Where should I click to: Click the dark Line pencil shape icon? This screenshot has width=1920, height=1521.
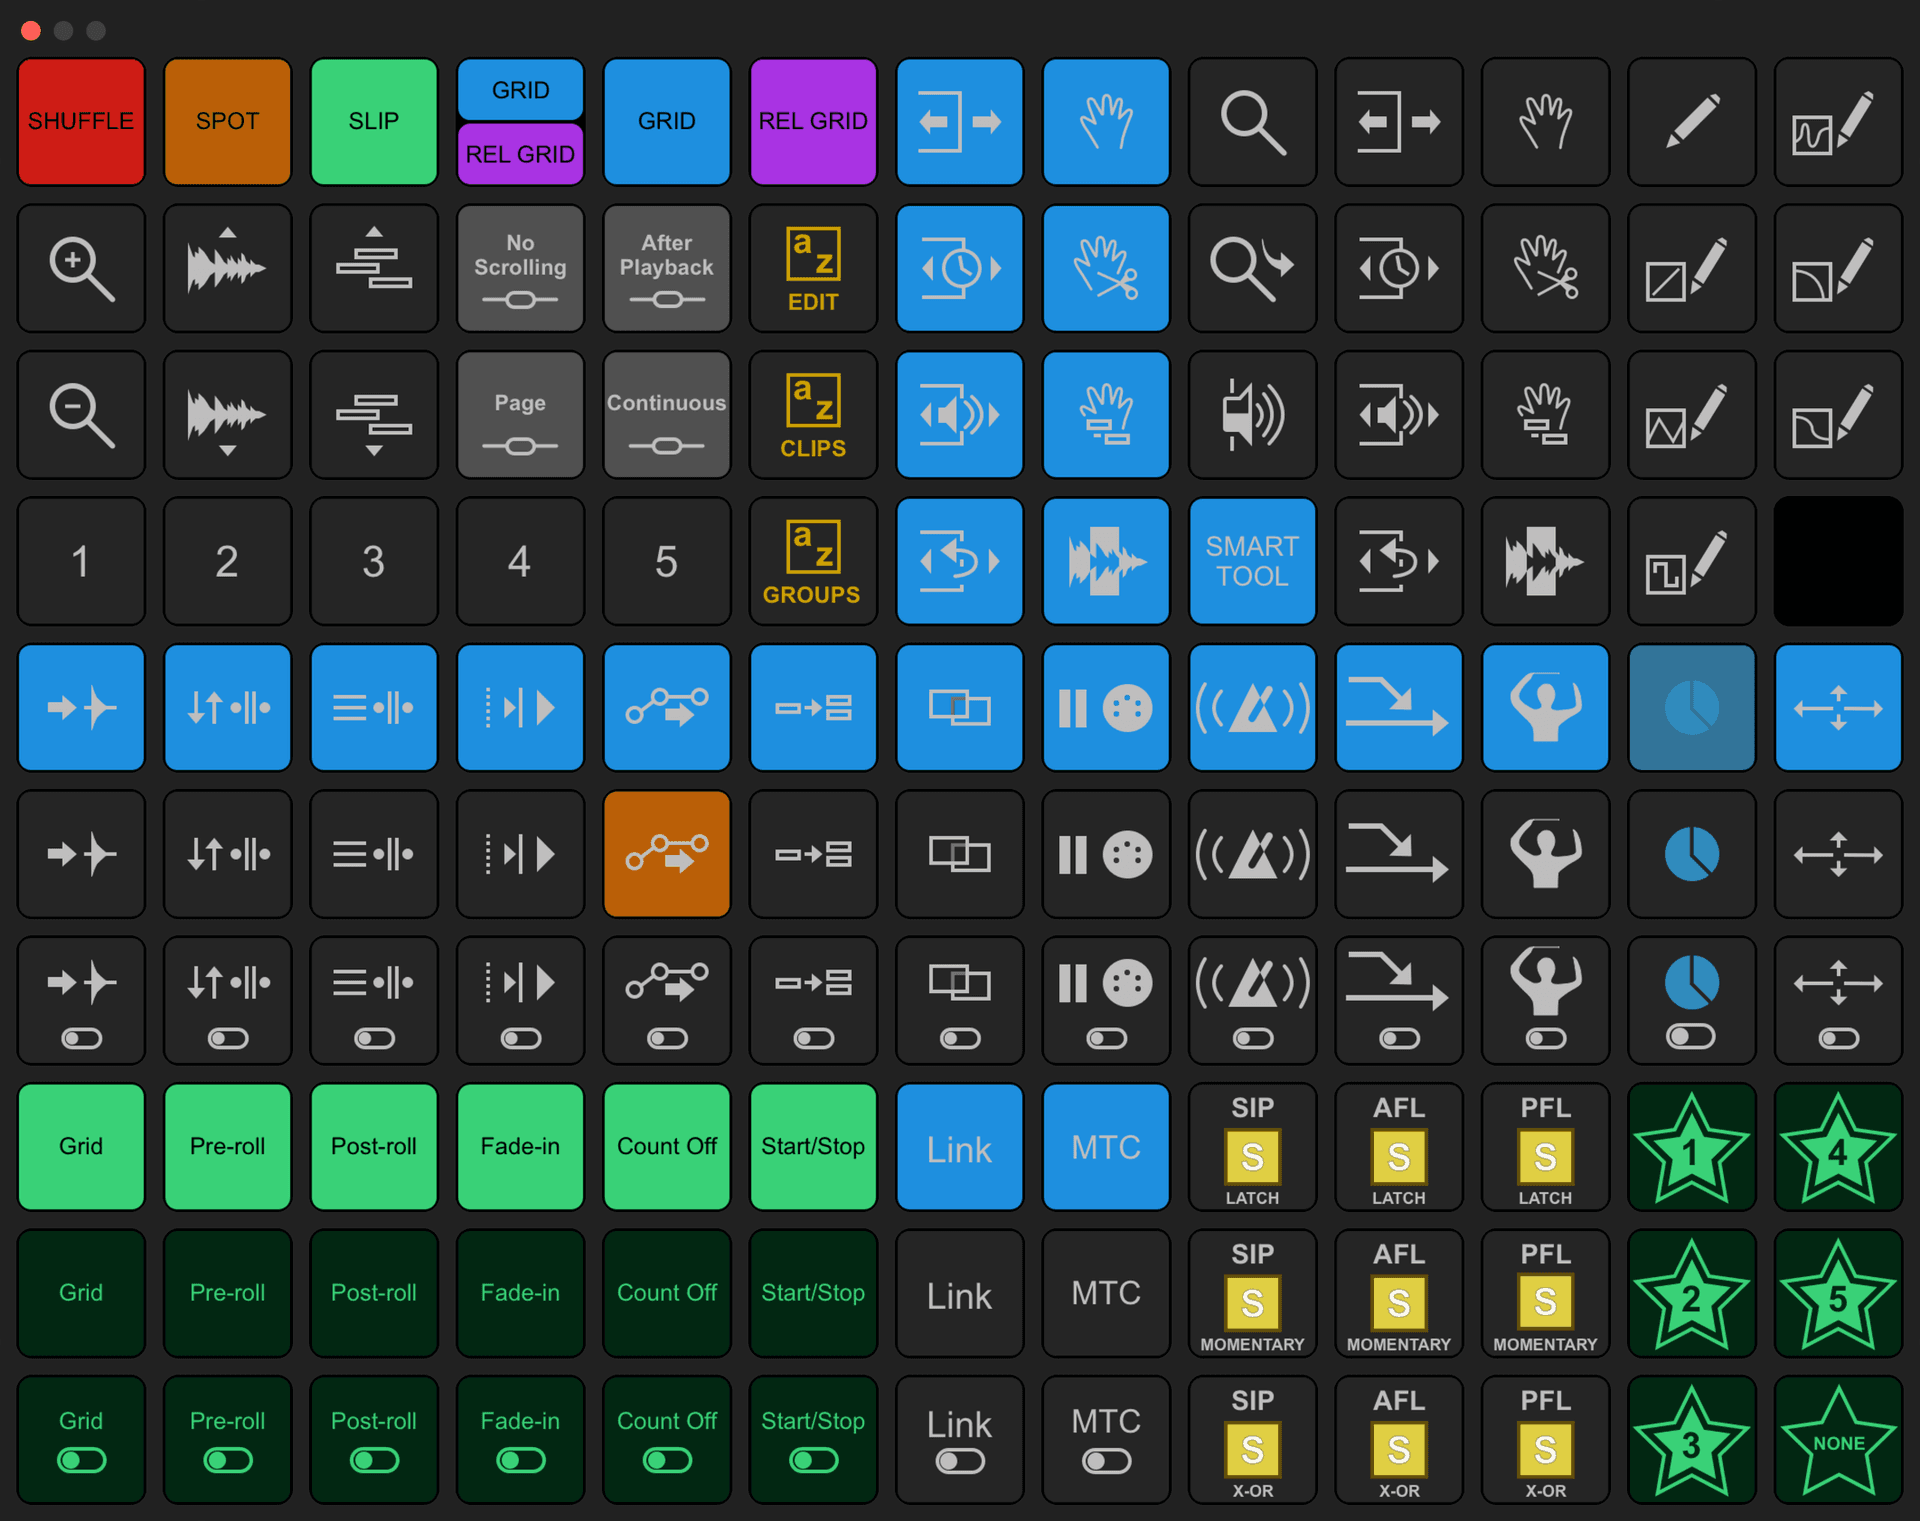point(1691,268)
